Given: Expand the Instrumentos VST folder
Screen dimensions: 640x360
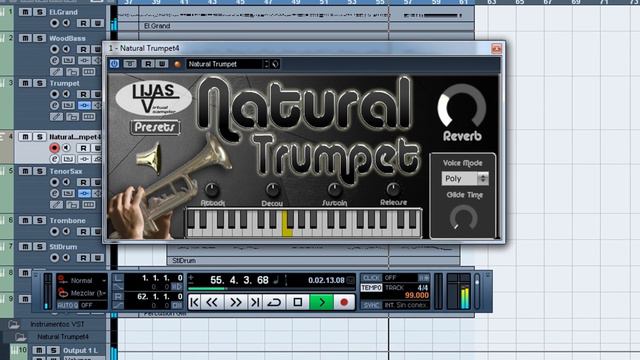Looking at the screenshot, I should click(x=13, y=324).
